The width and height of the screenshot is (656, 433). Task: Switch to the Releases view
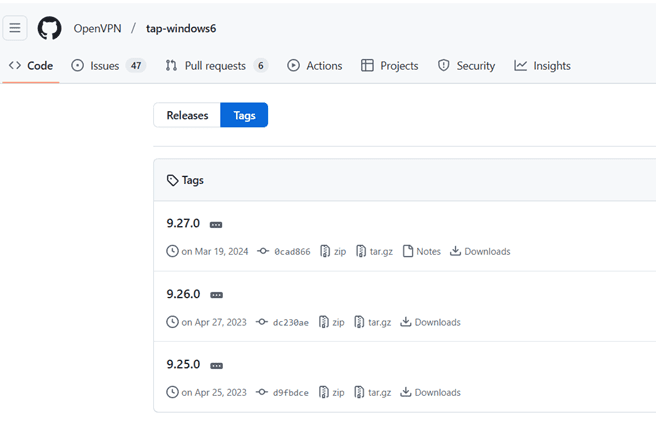coord(187,115)
